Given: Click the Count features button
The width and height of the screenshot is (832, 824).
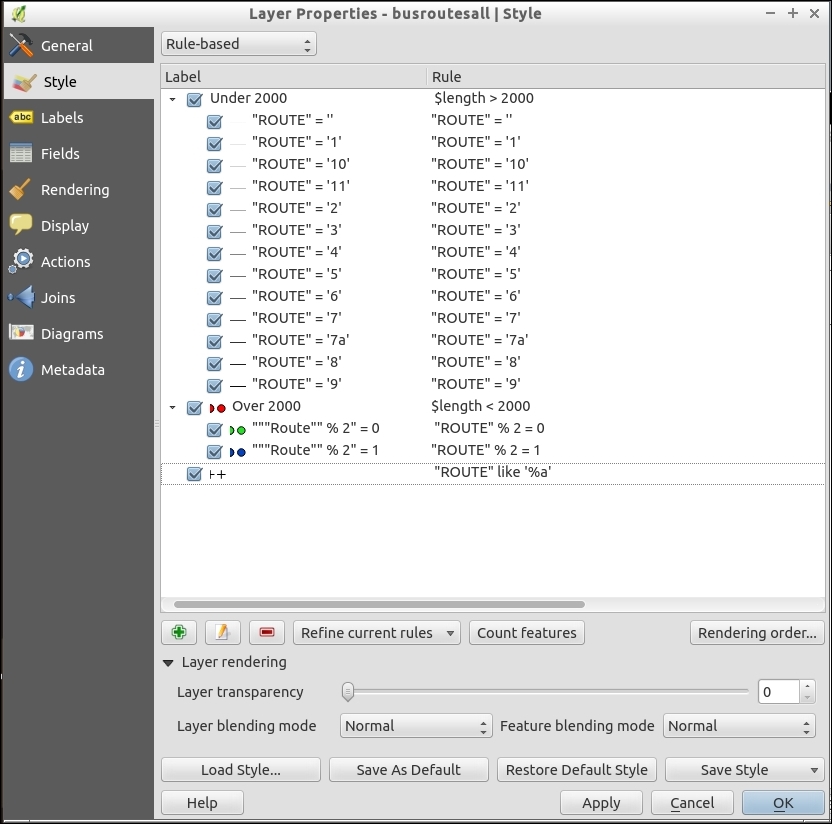Looking at the screenshot, I should click(x=526, y=632).
